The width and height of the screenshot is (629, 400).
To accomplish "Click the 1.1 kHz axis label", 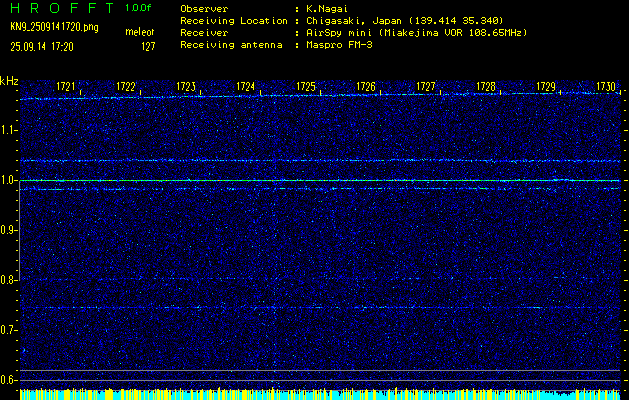I will pos(7,130).
